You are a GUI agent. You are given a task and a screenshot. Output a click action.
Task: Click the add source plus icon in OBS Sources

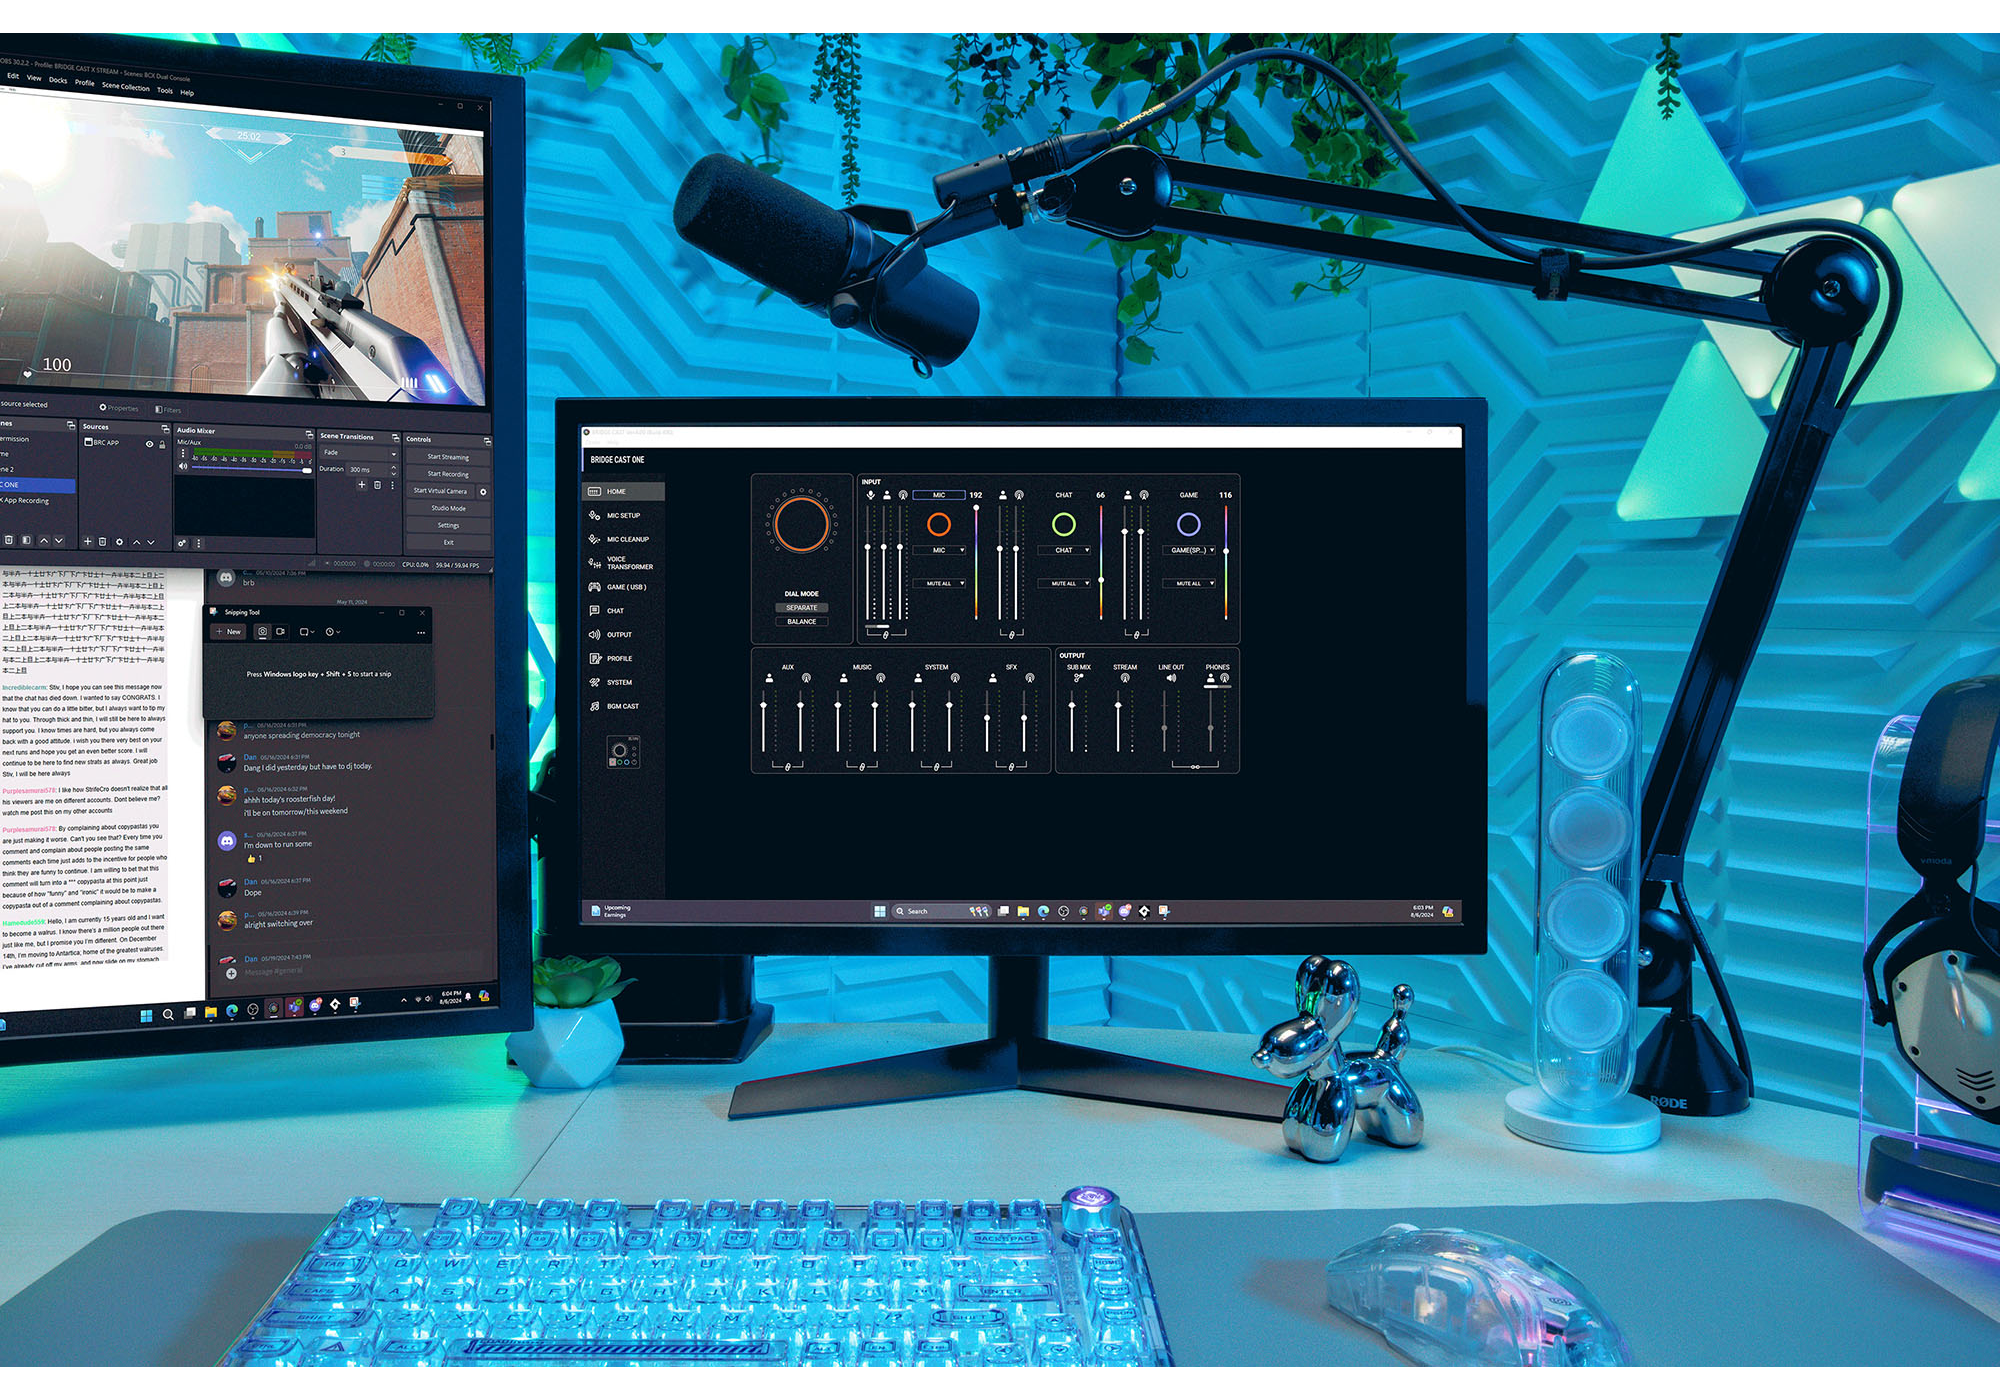(88, 541)
